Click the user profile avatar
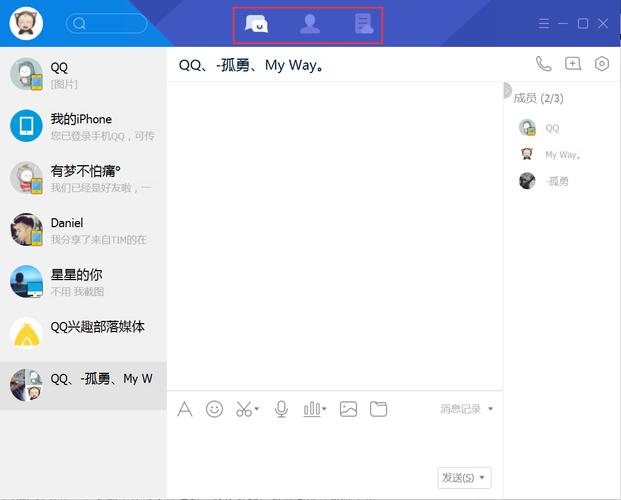This screenshot has width=621, height=500. [26, 23]
